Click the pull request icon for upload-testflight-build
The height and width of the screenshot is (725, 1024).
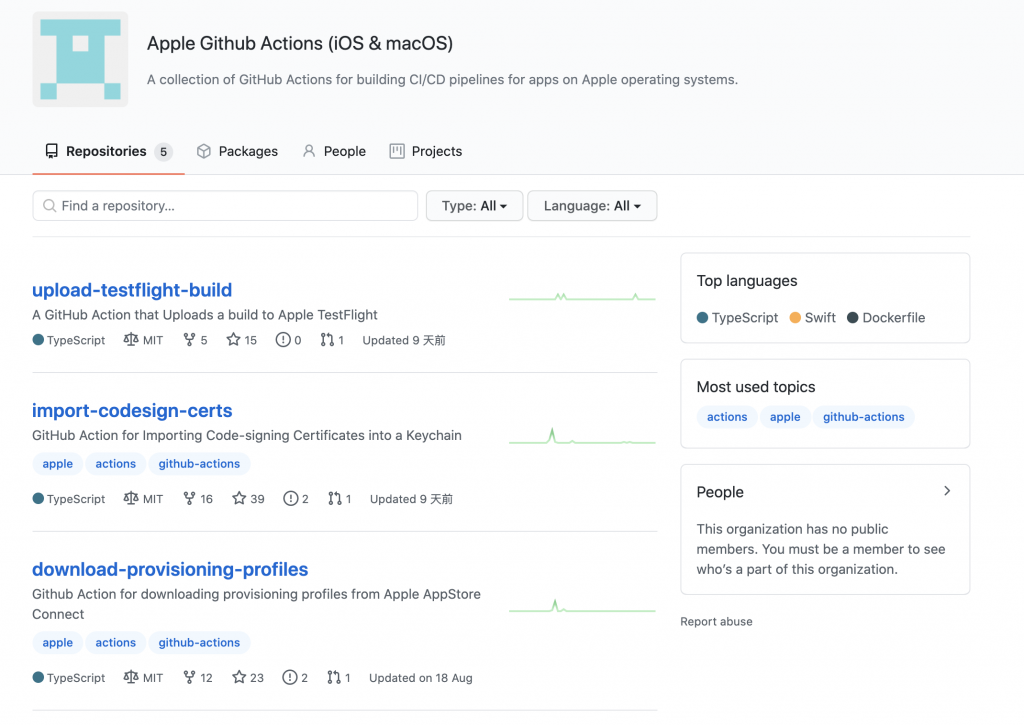coord(327,340)
